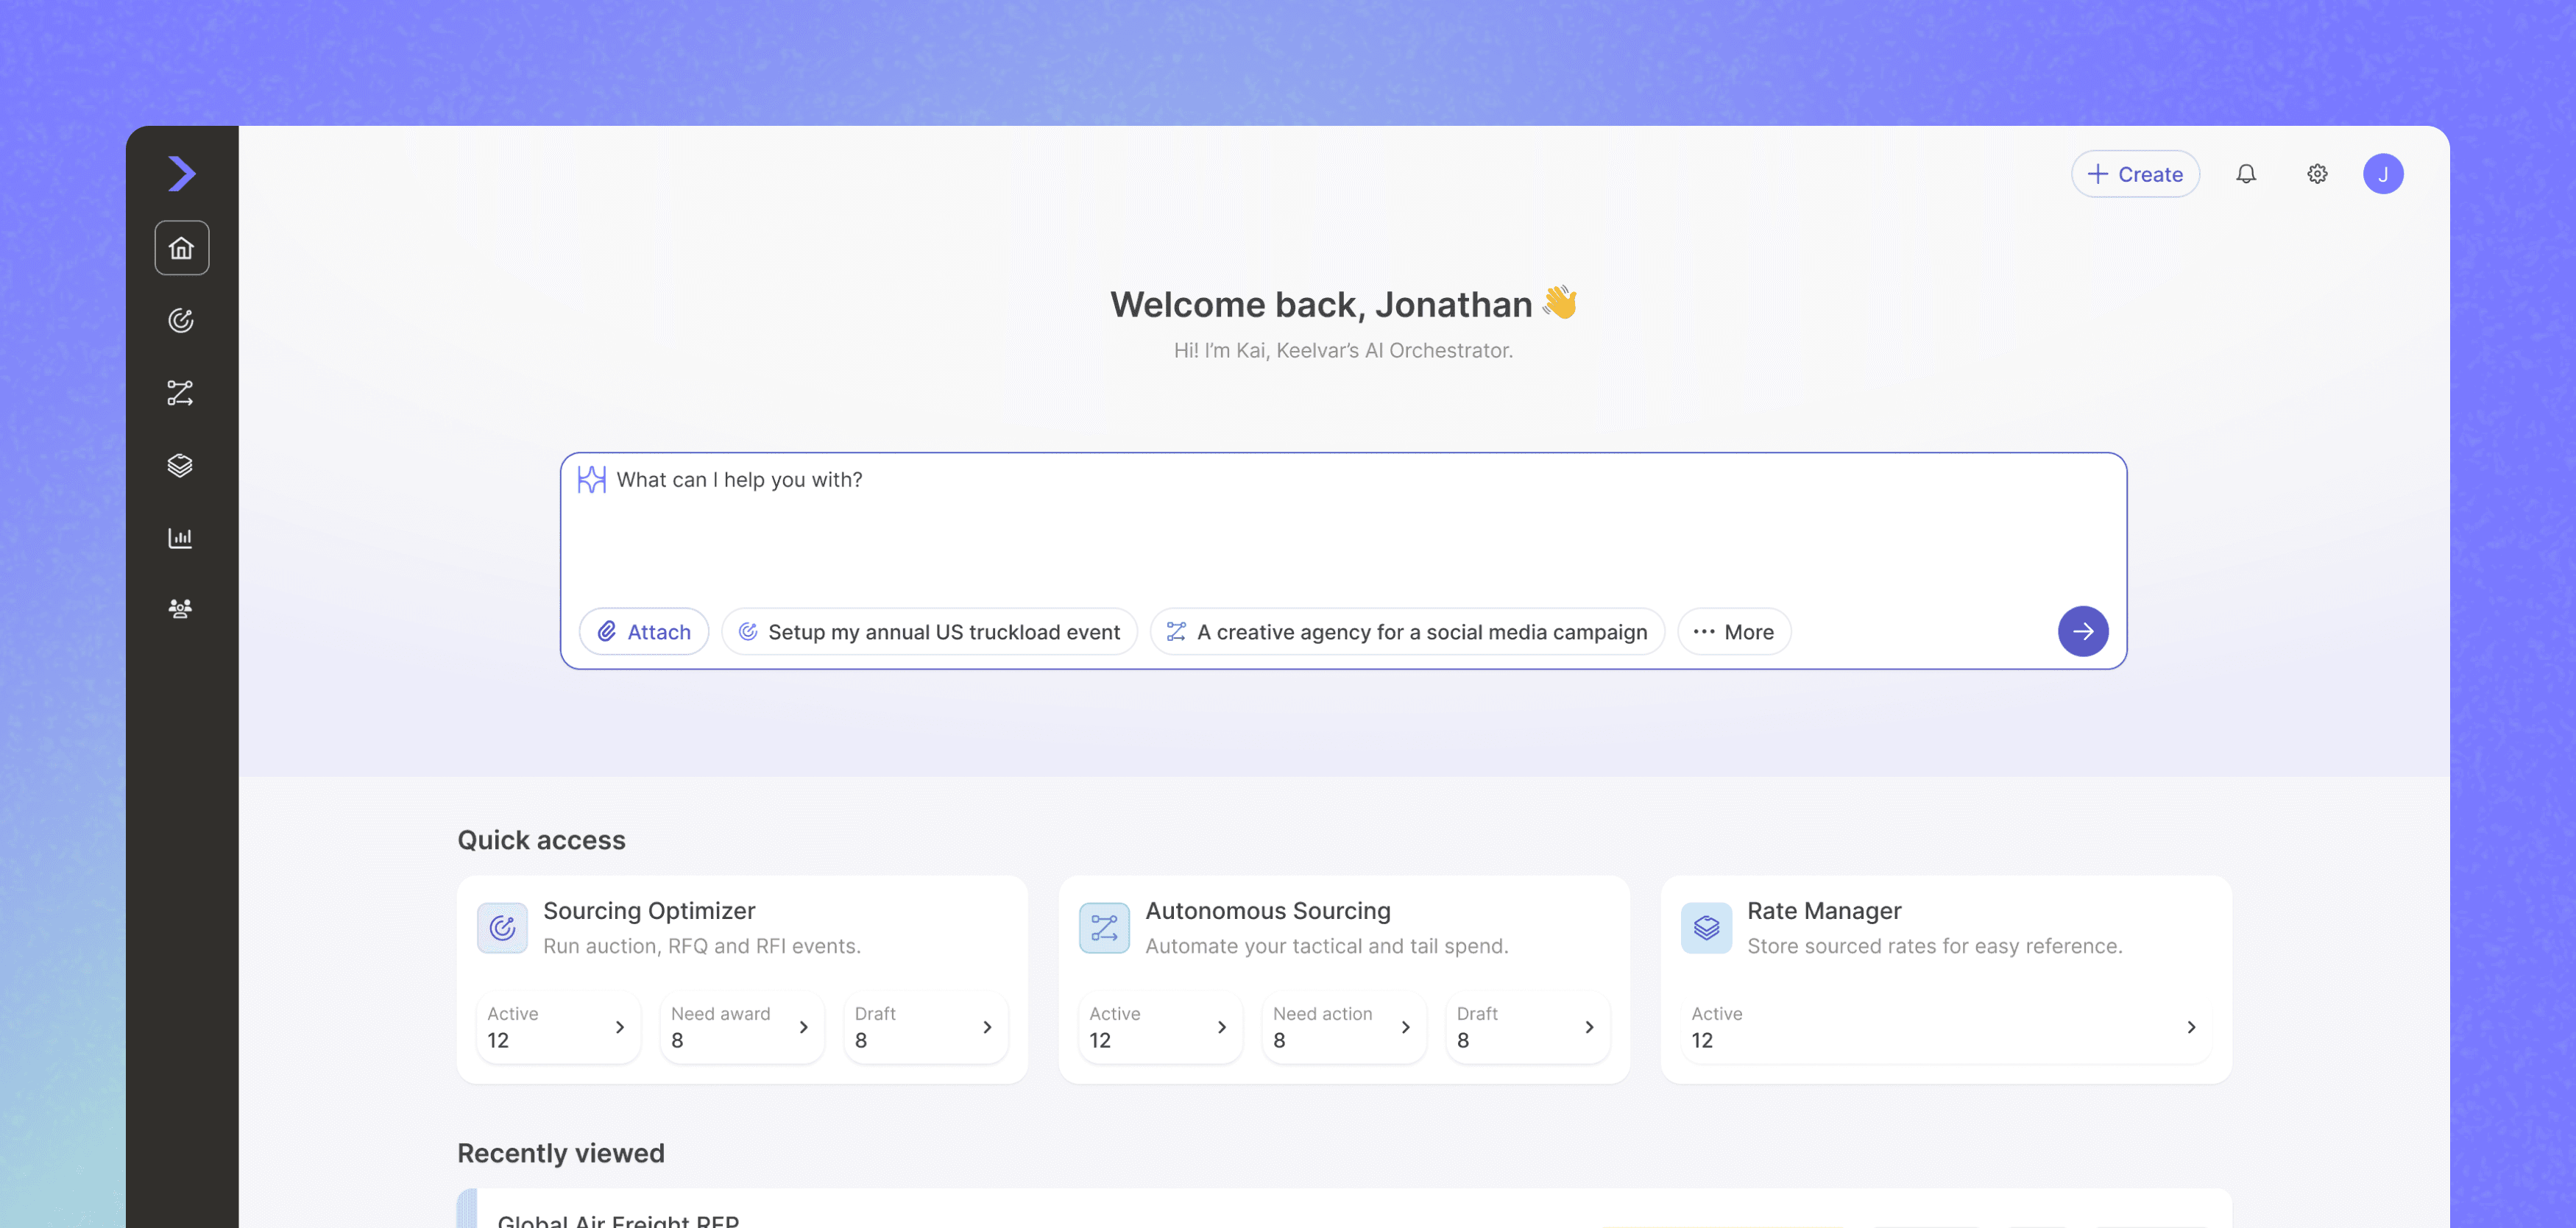Image resolution: width=2576 pixels, height=1228 pixels.
Task: Select the creative agency campaign suggestion
Action: coord(1406,632)
